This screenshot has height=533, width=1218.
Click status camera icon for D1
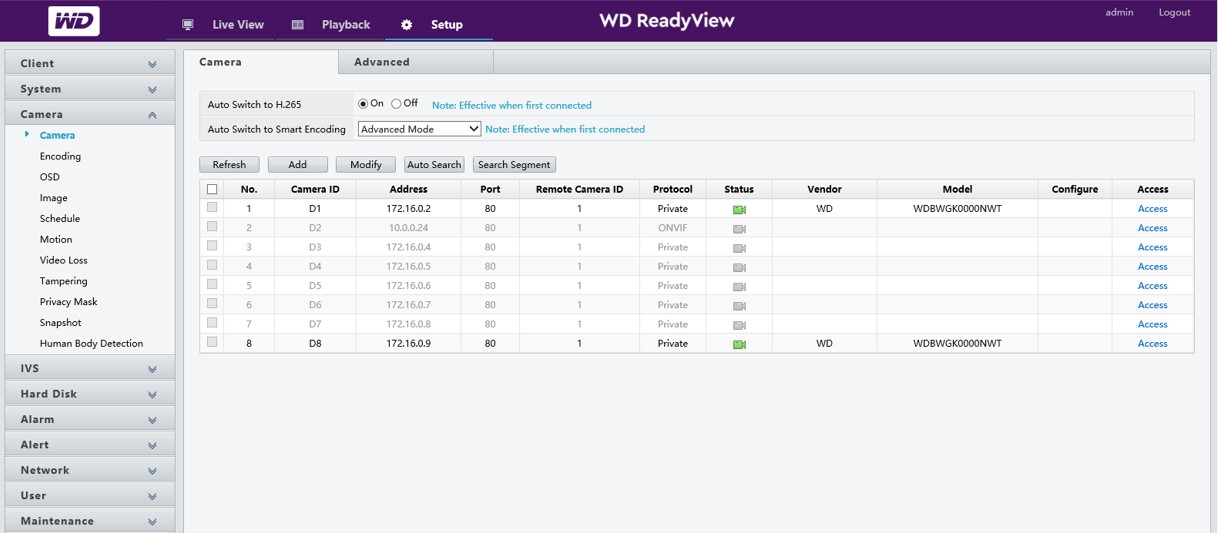coord(739,210)
